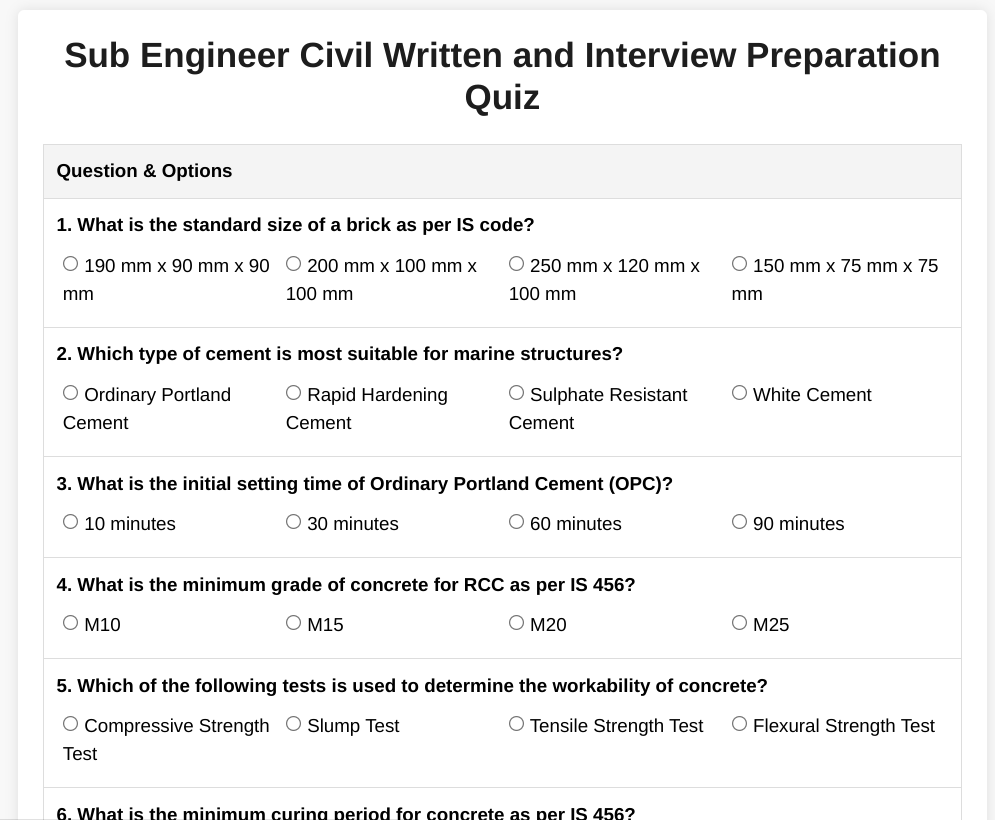Select 10 minutes for initial setting time
995x820 pixels.
[x=70, y=521]
